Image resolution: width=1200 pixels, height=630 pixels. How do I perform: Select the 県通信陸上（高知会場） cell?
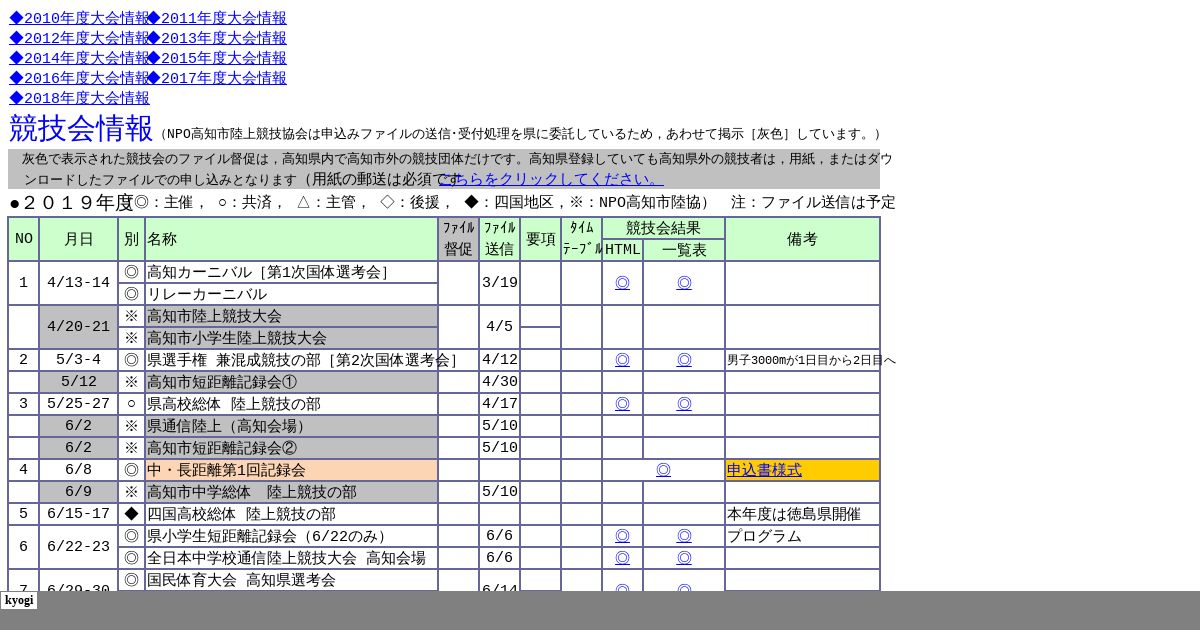pos(291,426)
